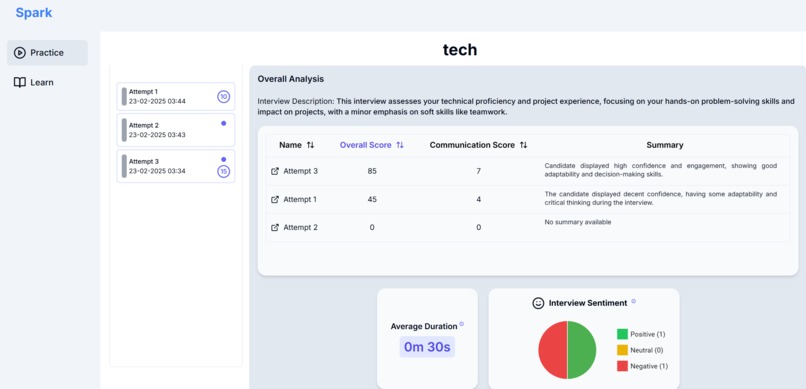The image size is (806, 389).
Task: Click the yellow Neutral legend swatch
Action: [622, 350]
